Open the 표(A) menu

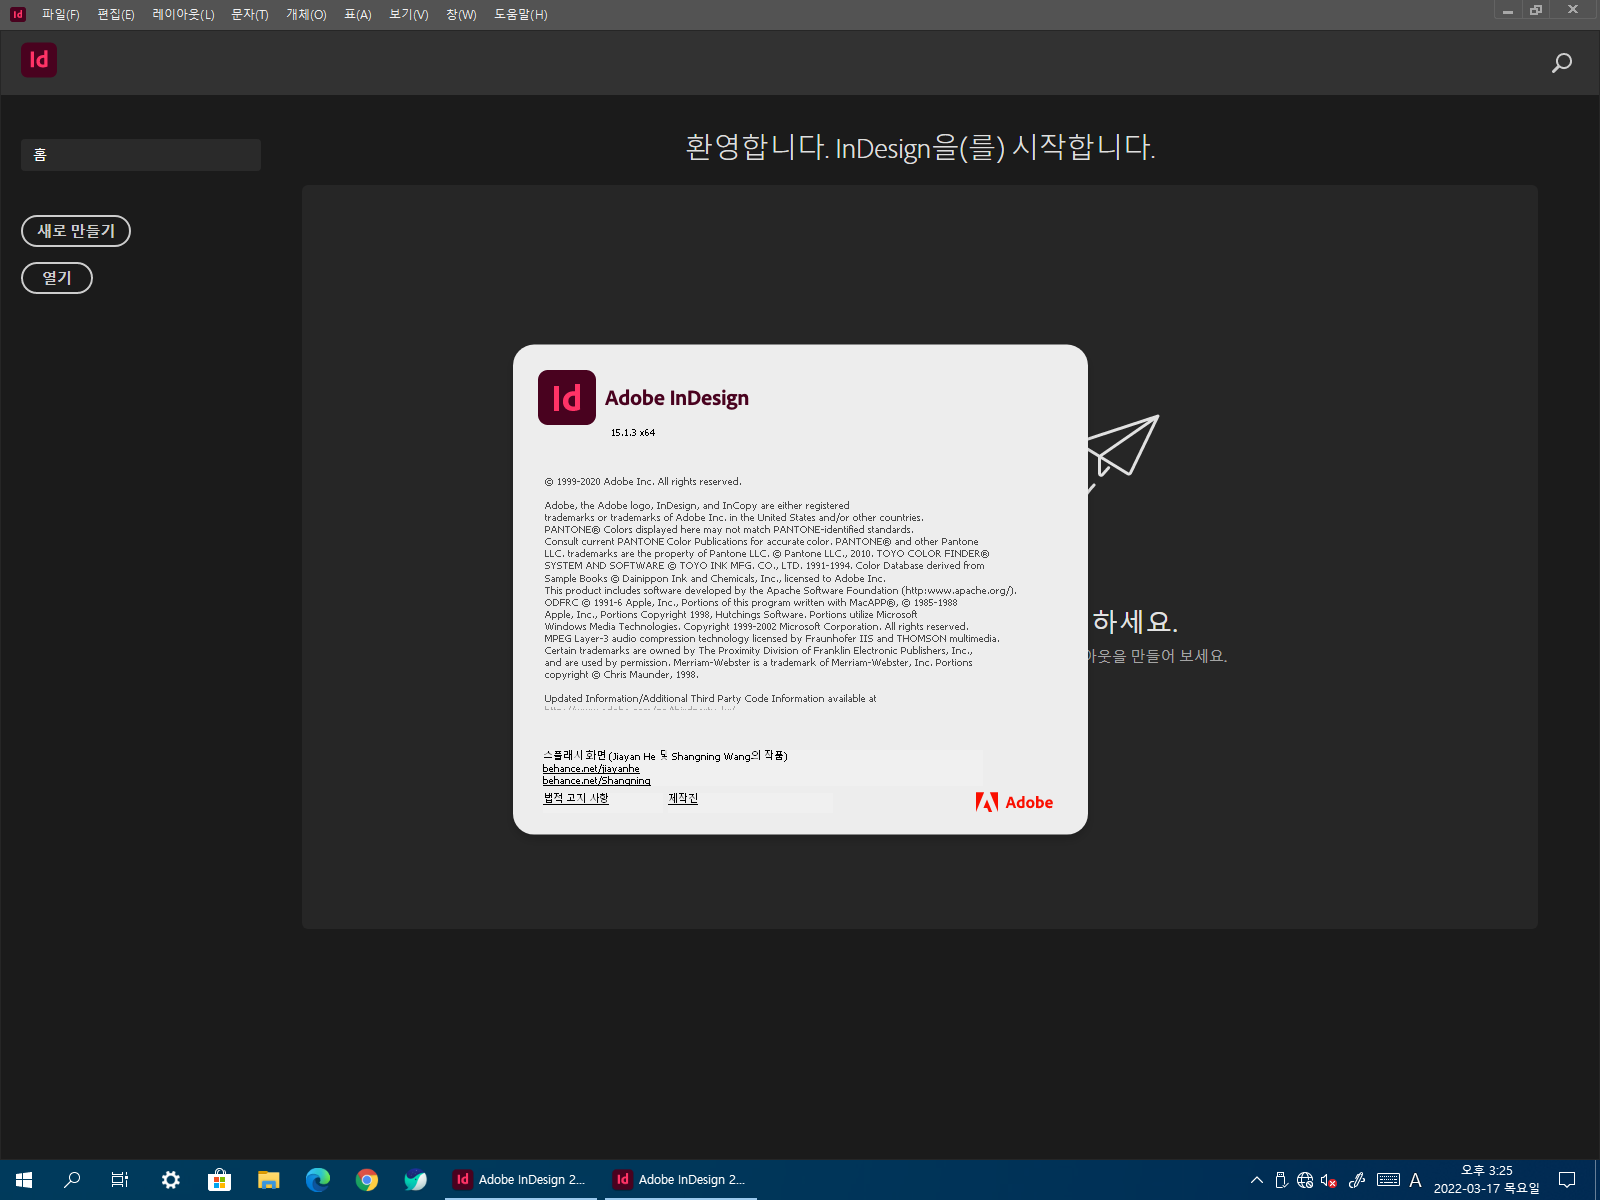[357, 14]
